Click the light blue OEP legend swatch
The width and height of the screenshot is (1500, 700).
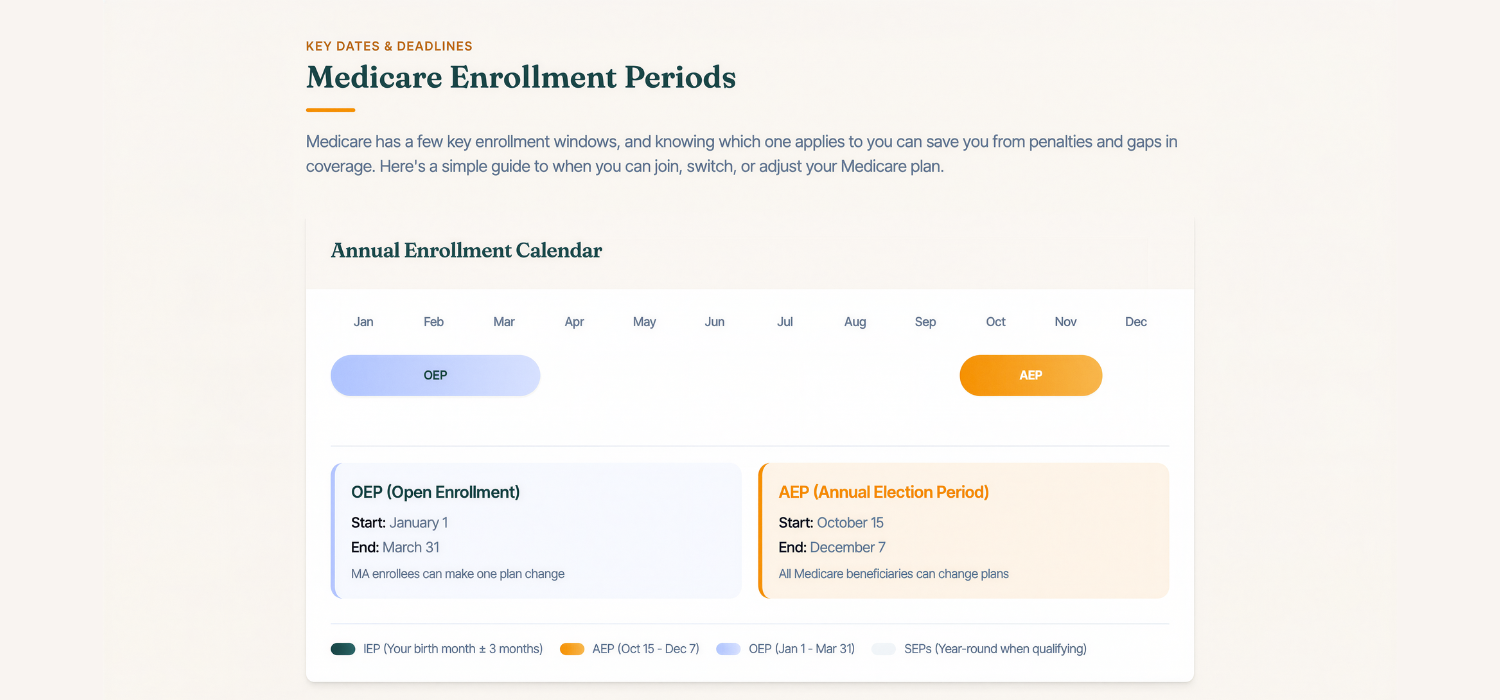(x=728, y=649)
